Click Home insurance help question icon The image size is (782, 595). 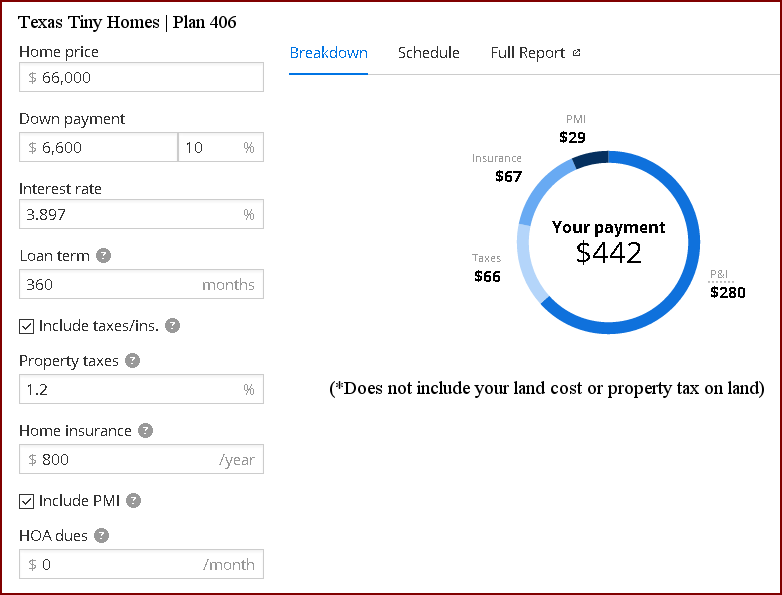click(146, 431)
